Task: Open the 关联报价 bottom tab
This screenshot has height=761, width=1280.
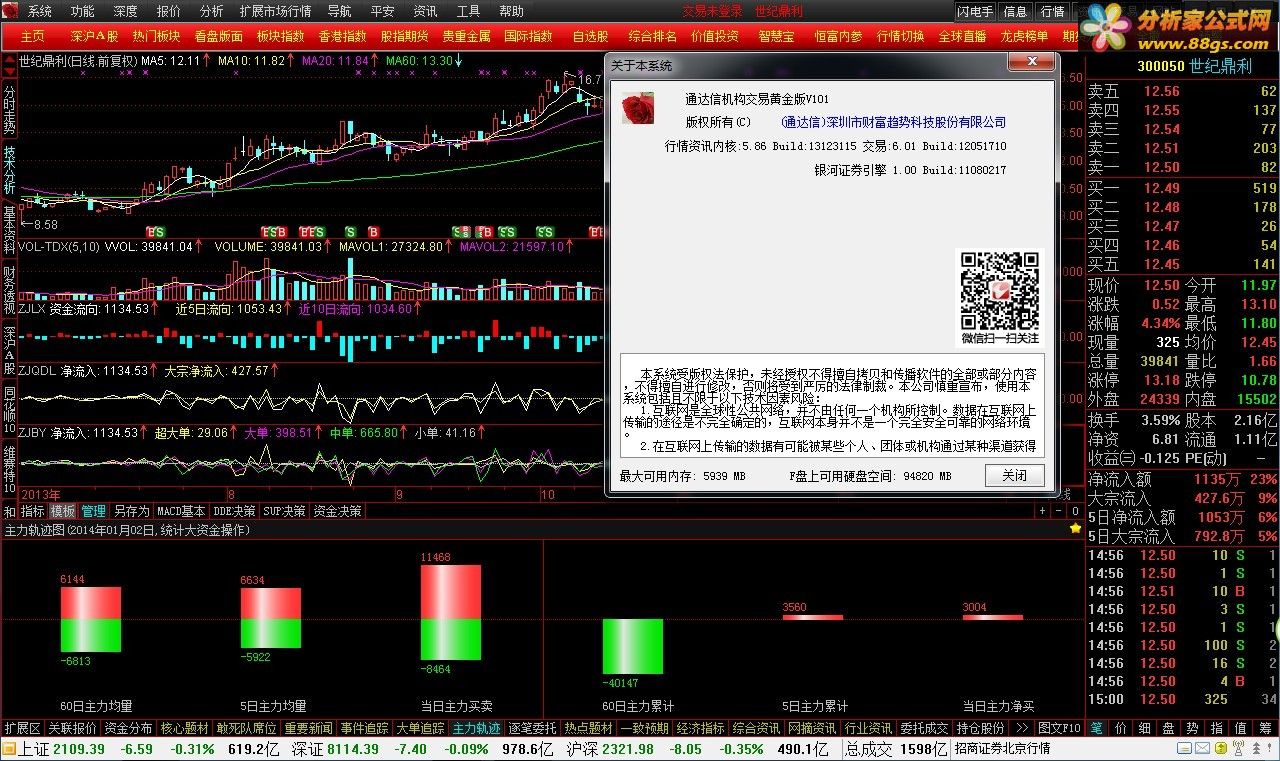Action: click(x=72, y=728)
